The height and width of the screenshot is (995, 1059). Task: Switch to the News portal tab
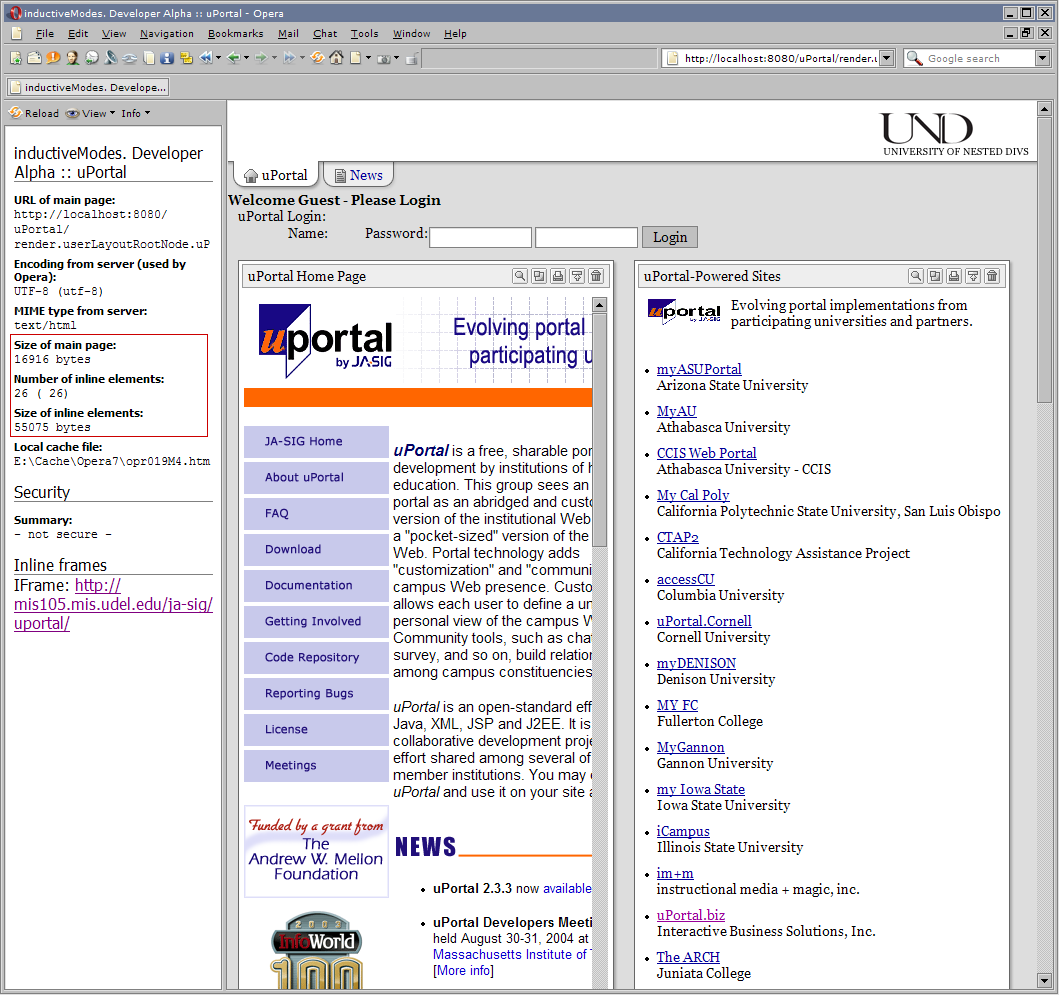coord(359,175)
